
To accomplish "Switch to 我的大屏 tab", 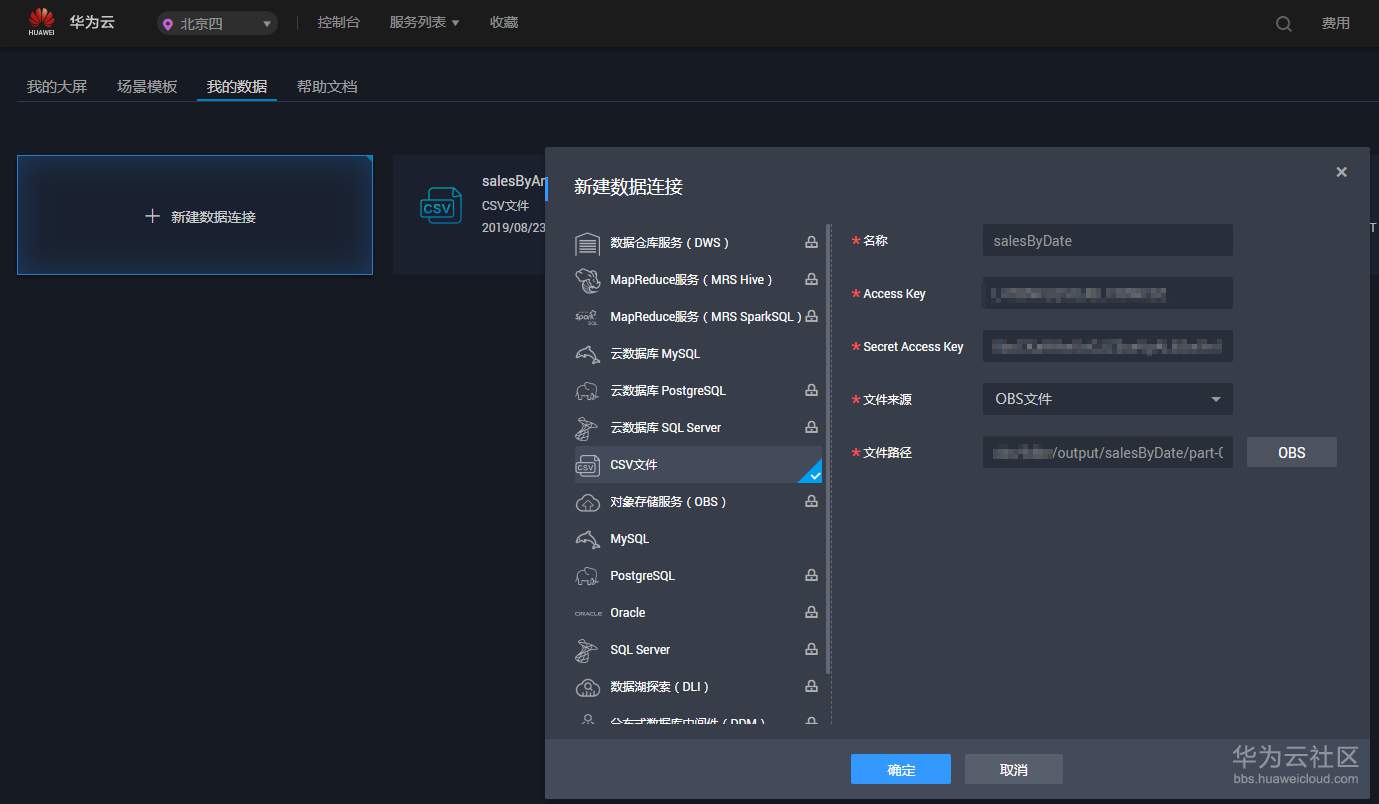I will 57,87.
